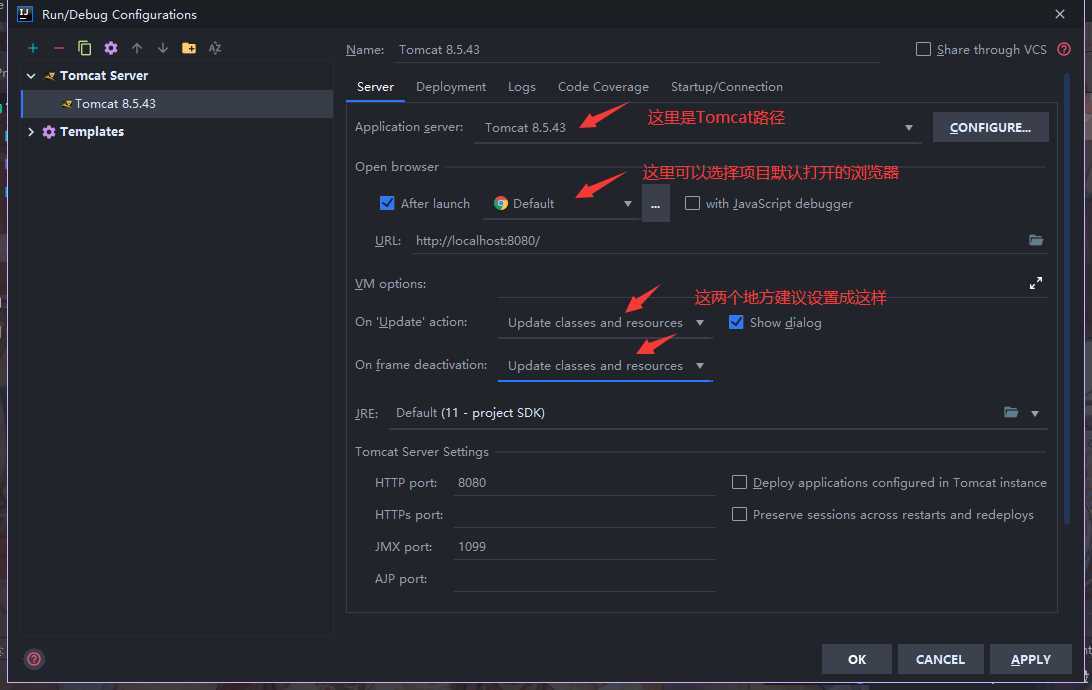Screen dimensions: 1092x690
Task: Select the Templates tree item
Action: pyautogui.click(x=91, y=132)
